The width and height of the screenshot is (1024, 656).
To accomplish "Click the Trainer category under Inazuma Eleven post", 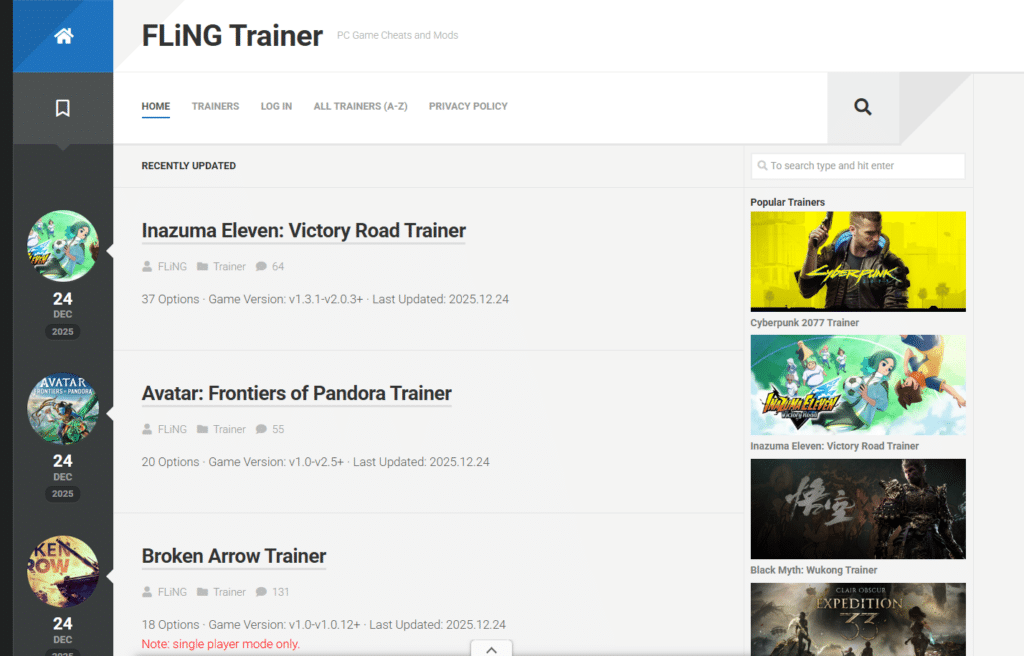I will [229, 267].
